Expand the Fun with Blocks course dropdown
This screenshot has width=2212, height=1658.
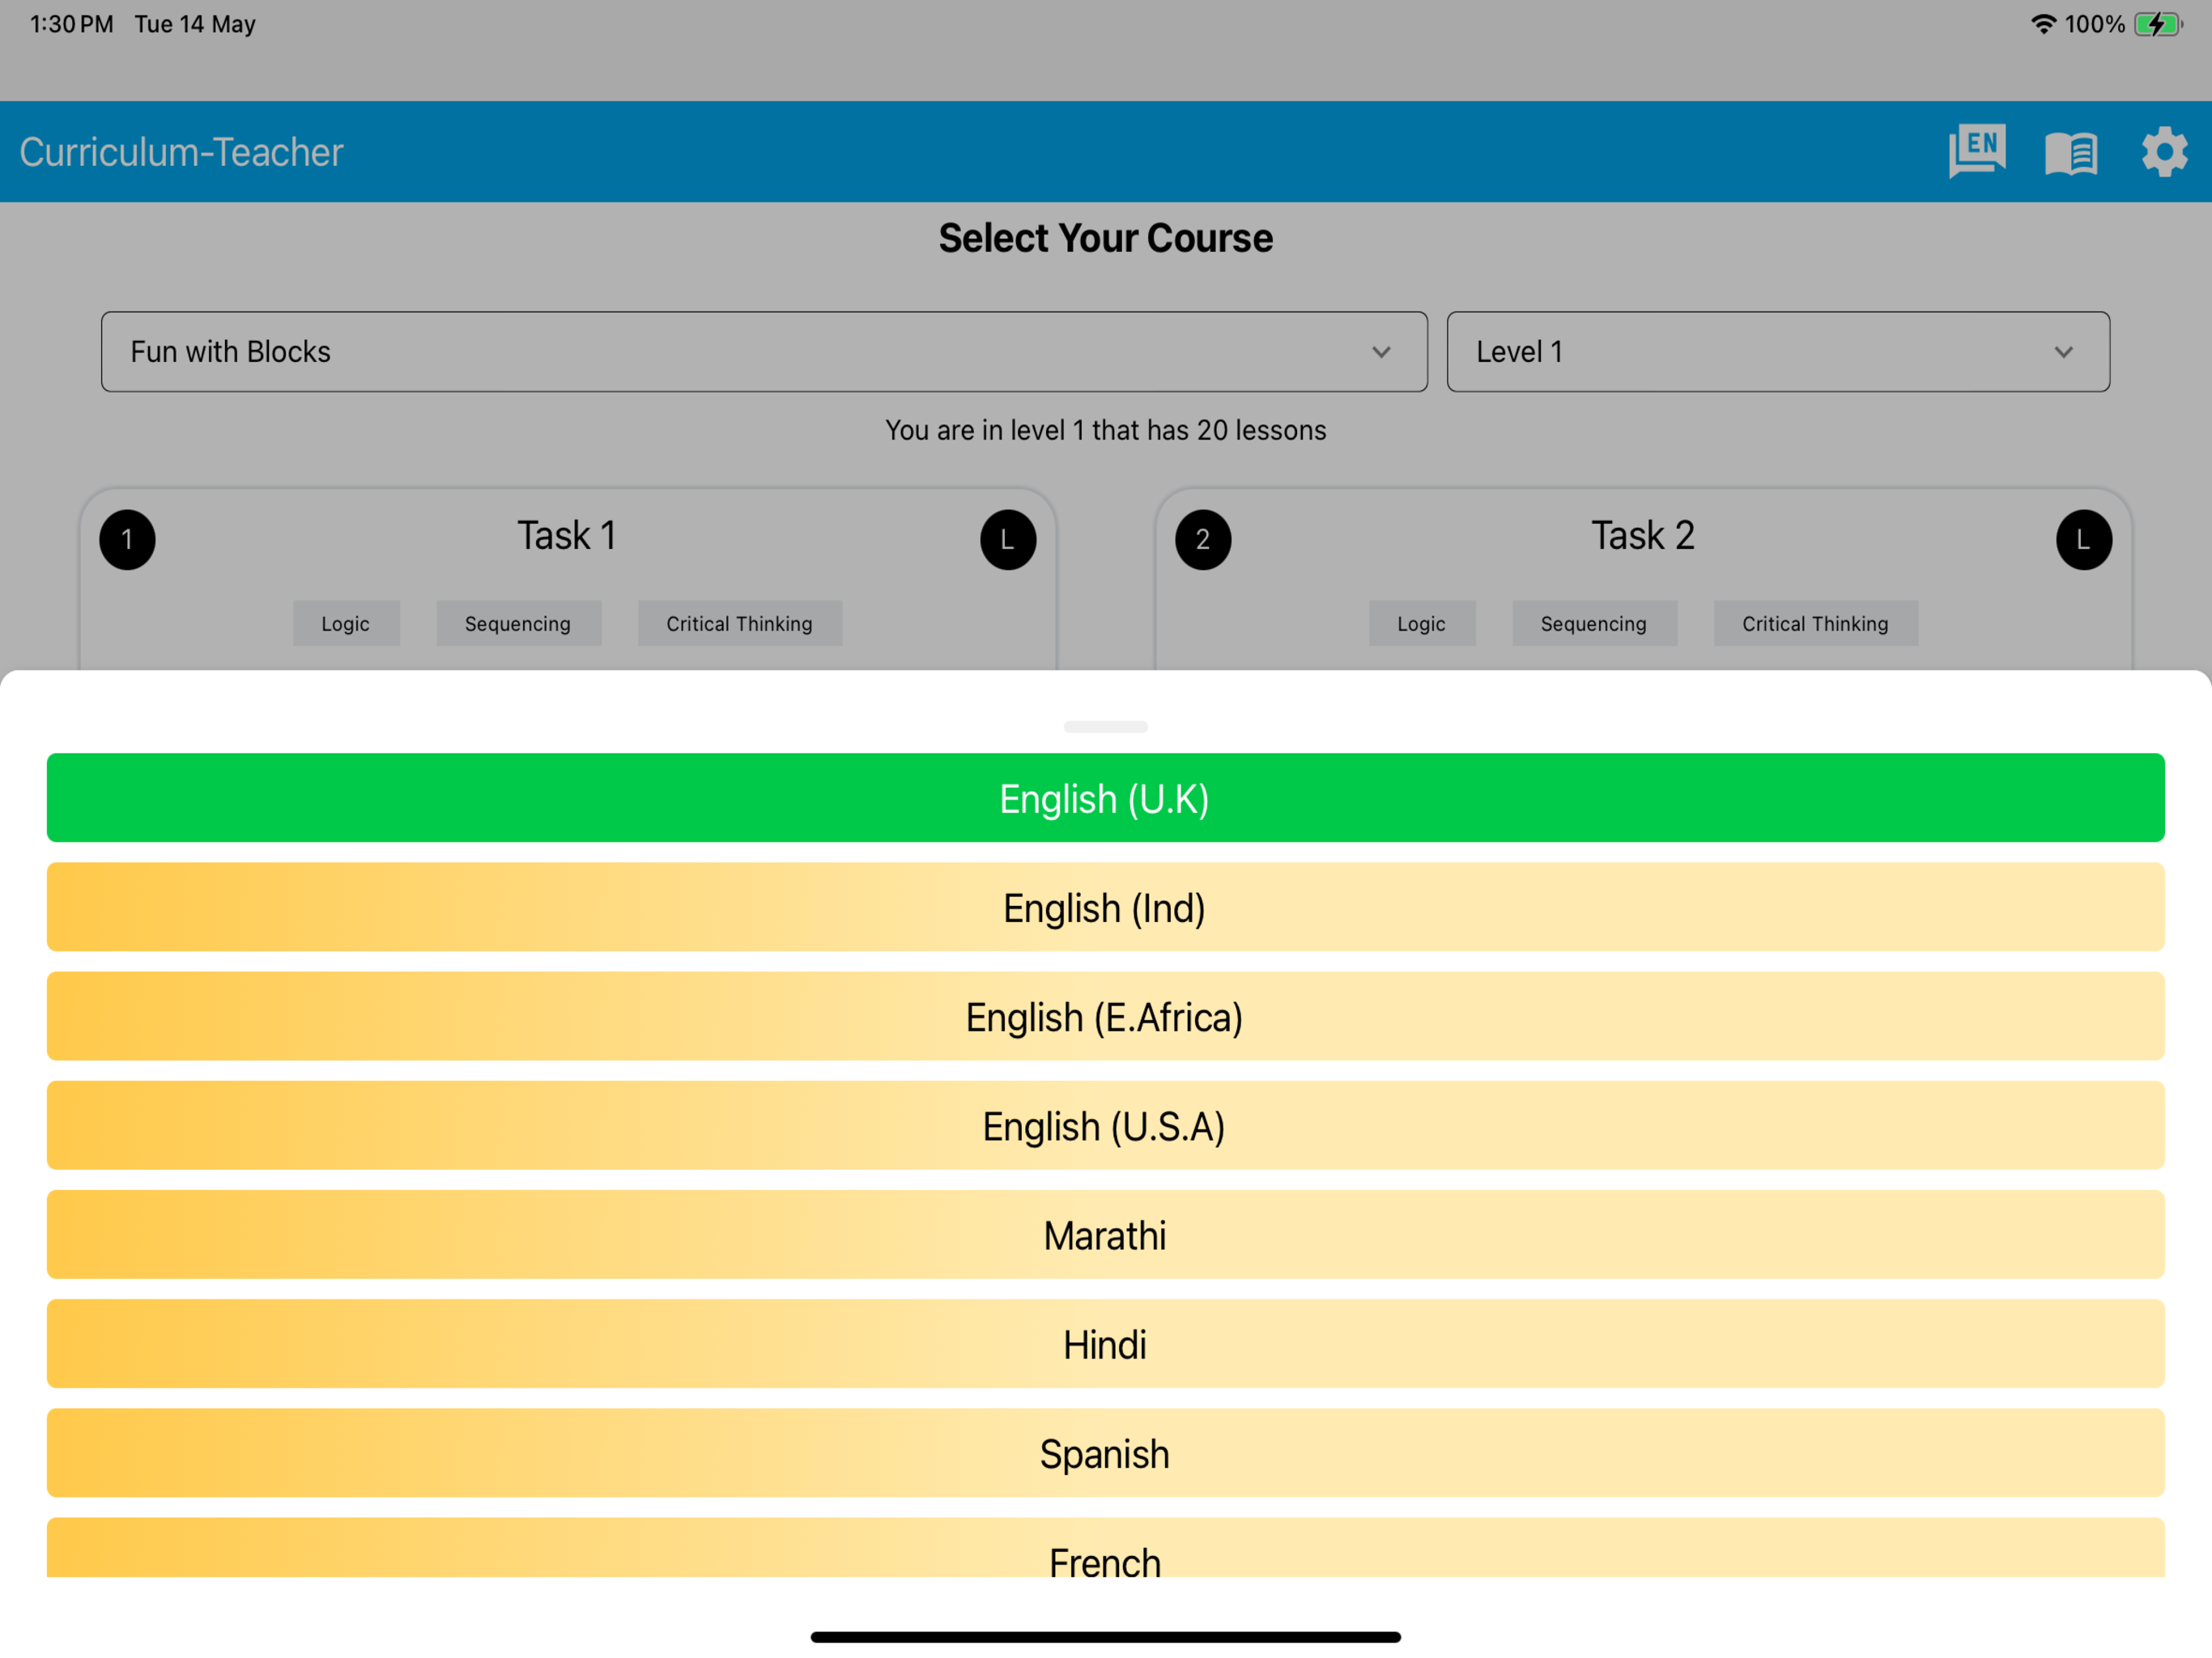pos(764,352)
